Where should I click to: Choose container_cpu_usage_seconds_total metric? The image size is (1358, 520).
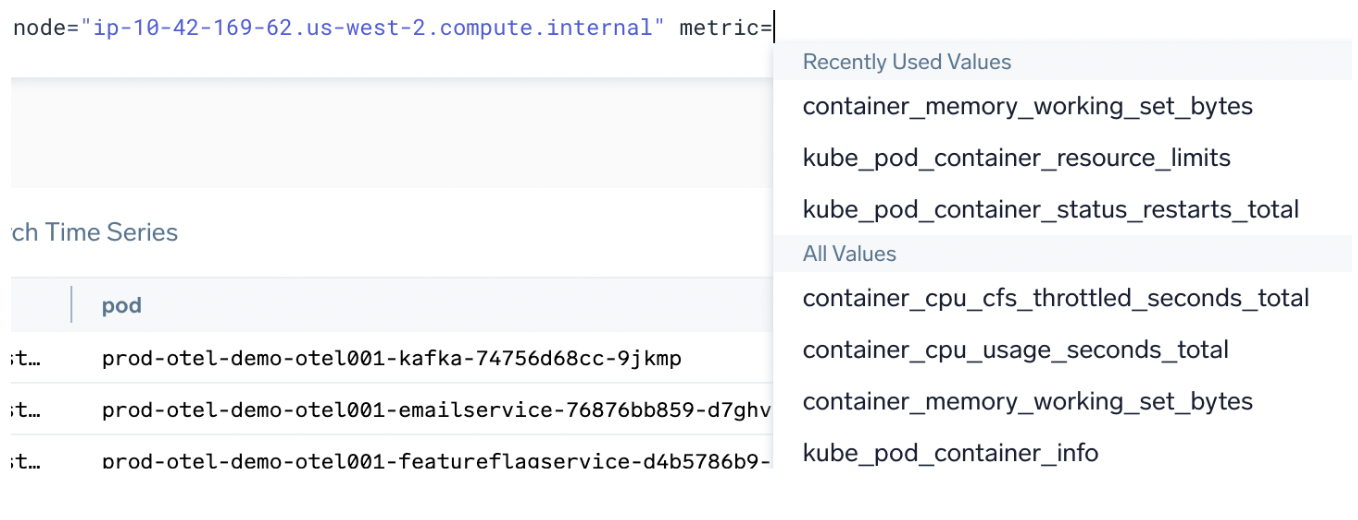click(x=1015, y=350)
